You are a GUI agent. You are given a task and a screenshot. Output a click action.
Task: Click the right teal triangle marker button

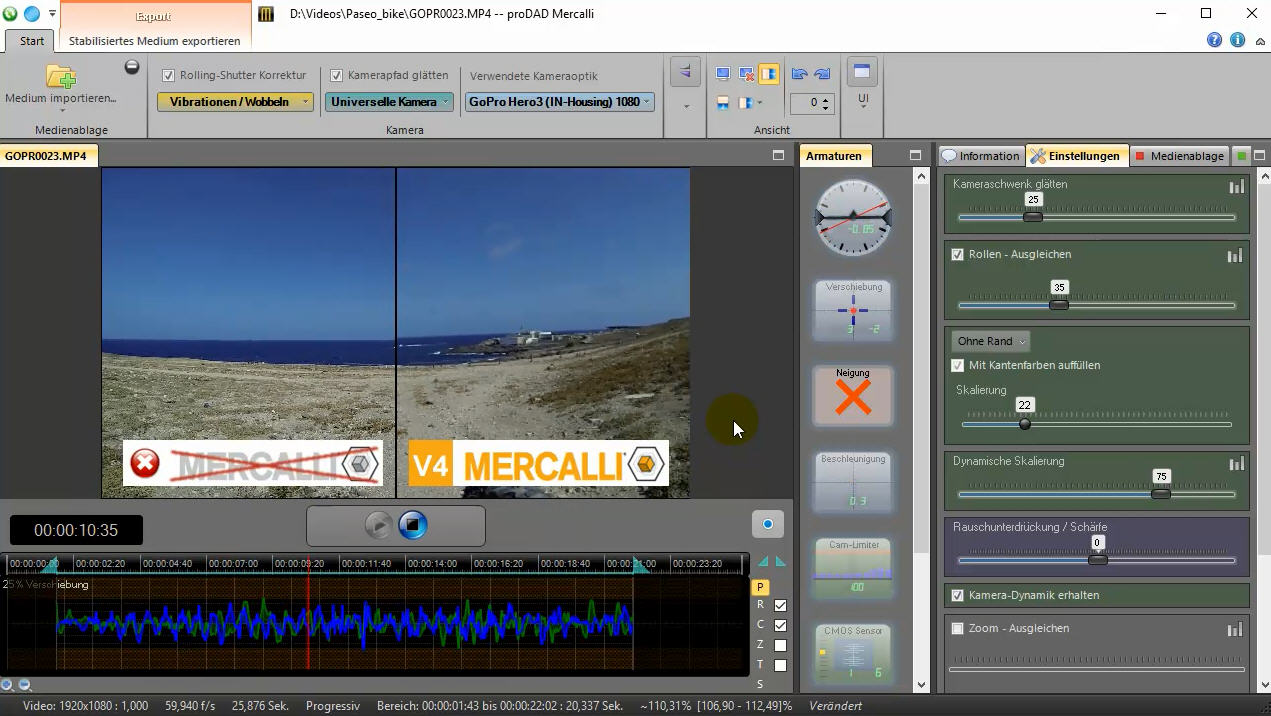coord(781,562)
